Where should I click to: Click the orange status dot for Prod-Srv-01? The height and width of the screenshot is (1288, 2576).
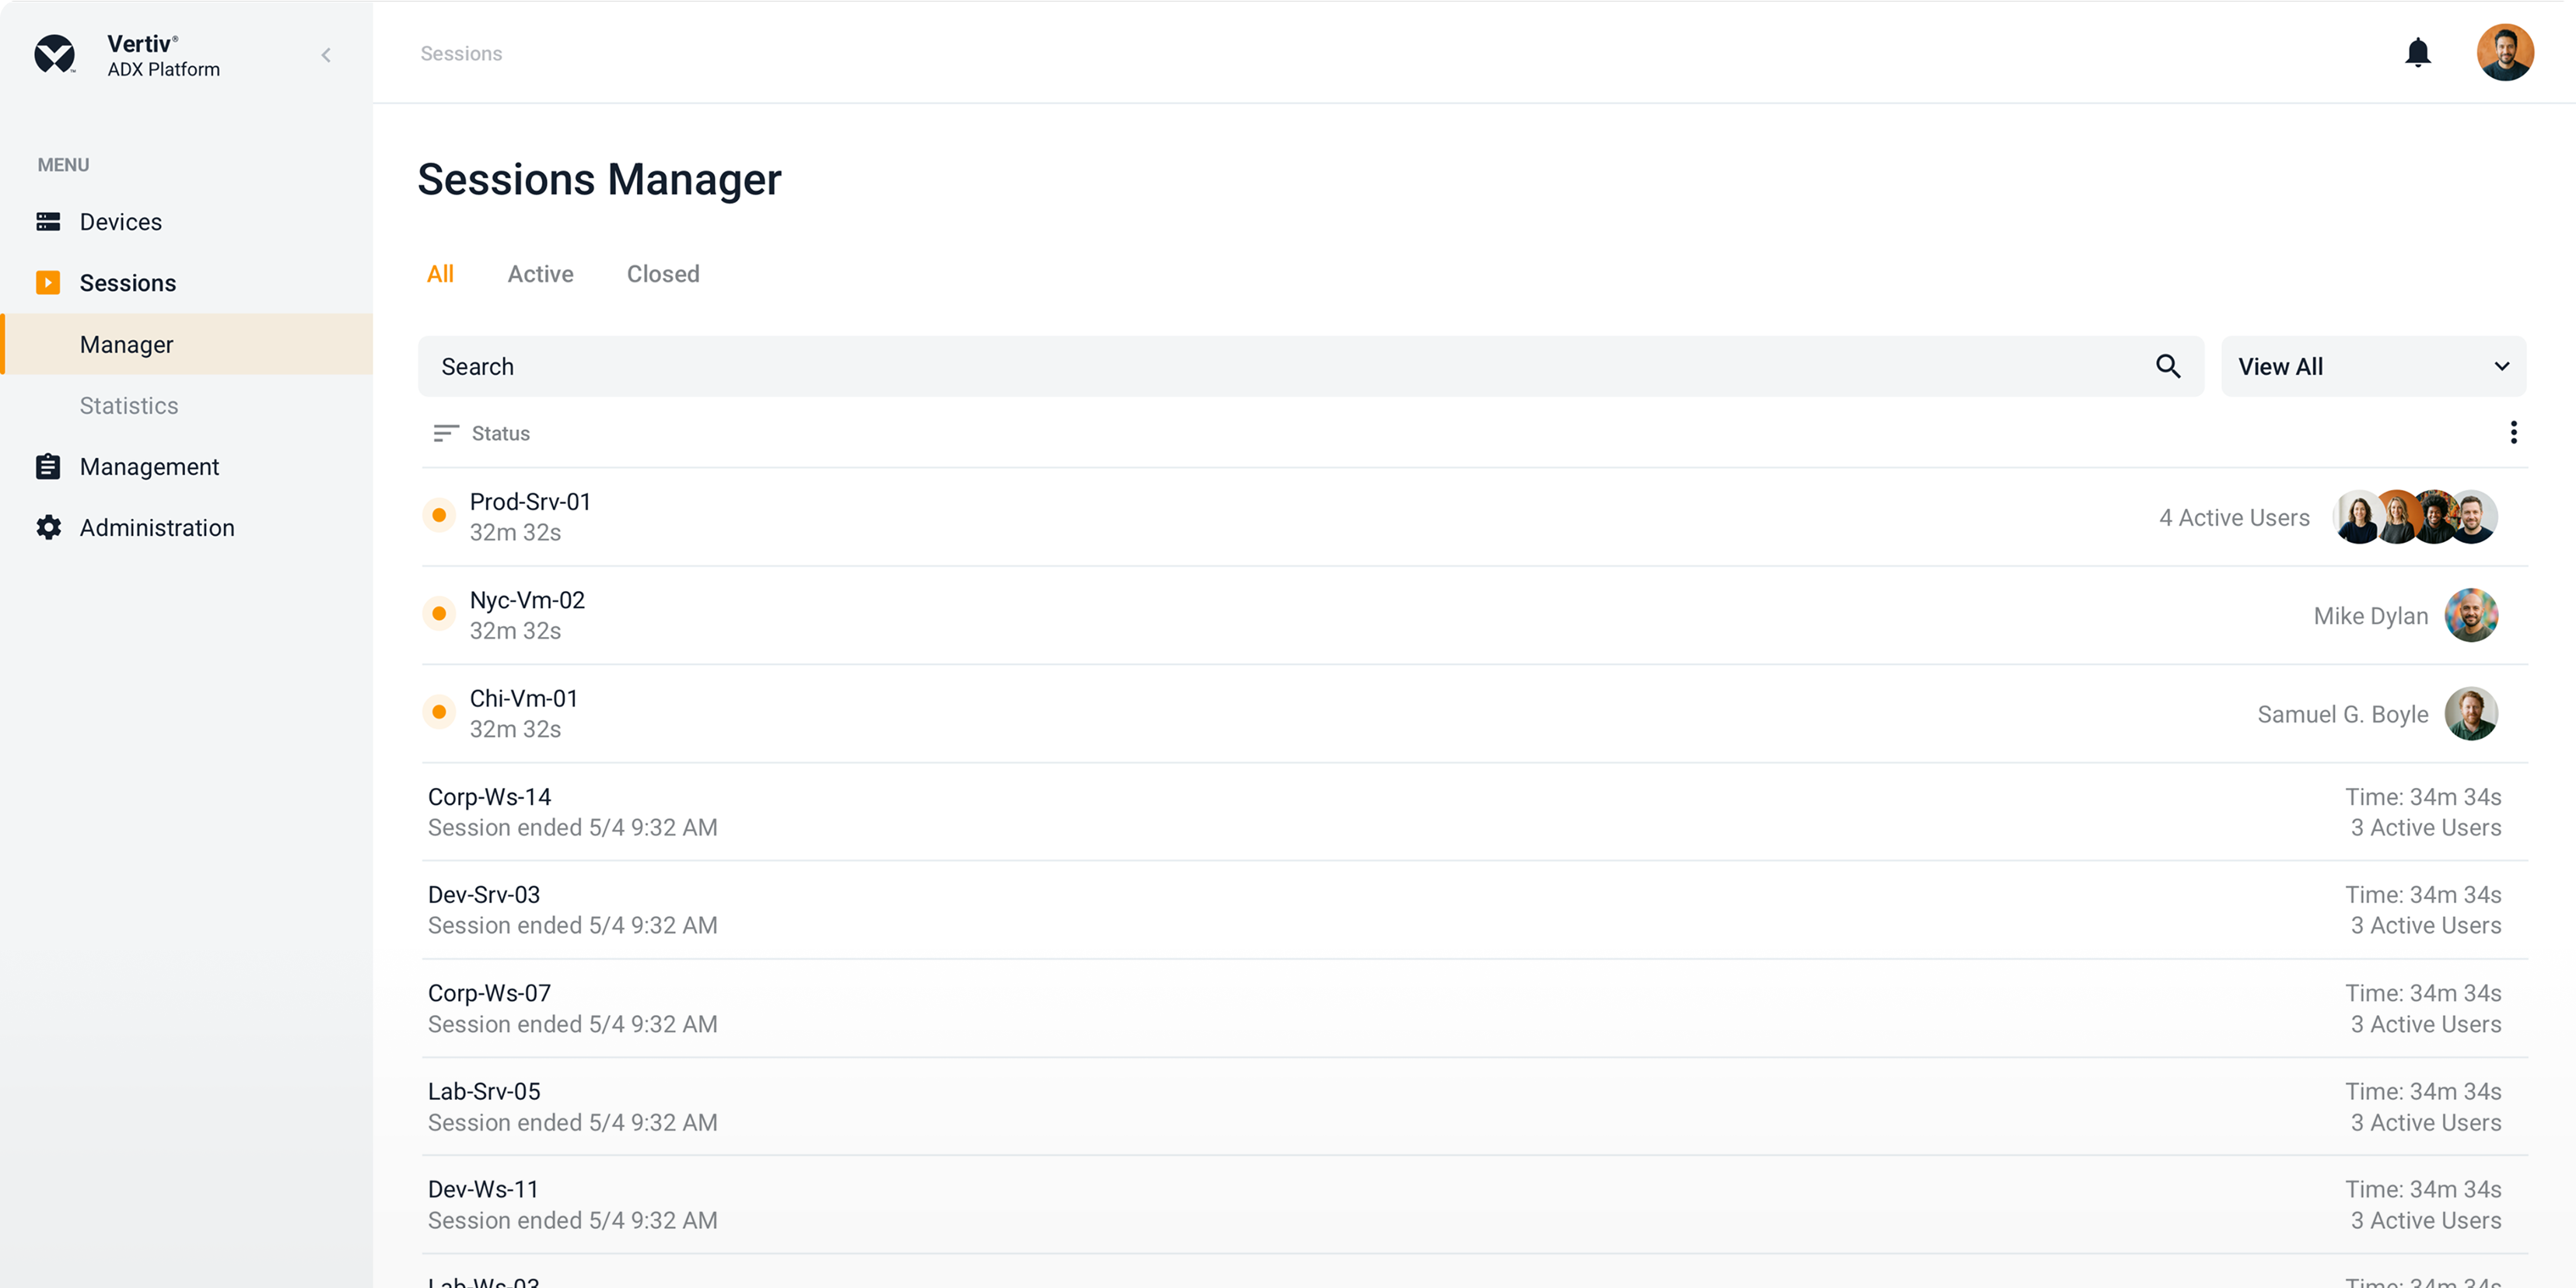click(439, 516)
